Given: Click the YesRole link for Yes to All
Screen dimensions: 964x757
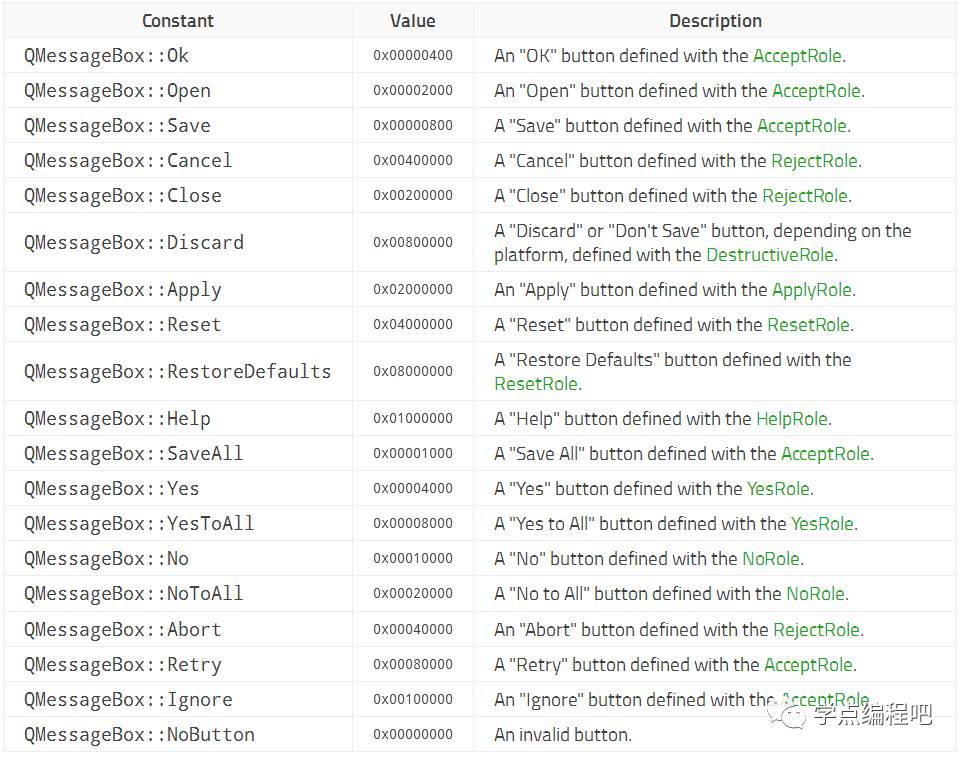Looking at the screenshot, I should coord(822,525).
